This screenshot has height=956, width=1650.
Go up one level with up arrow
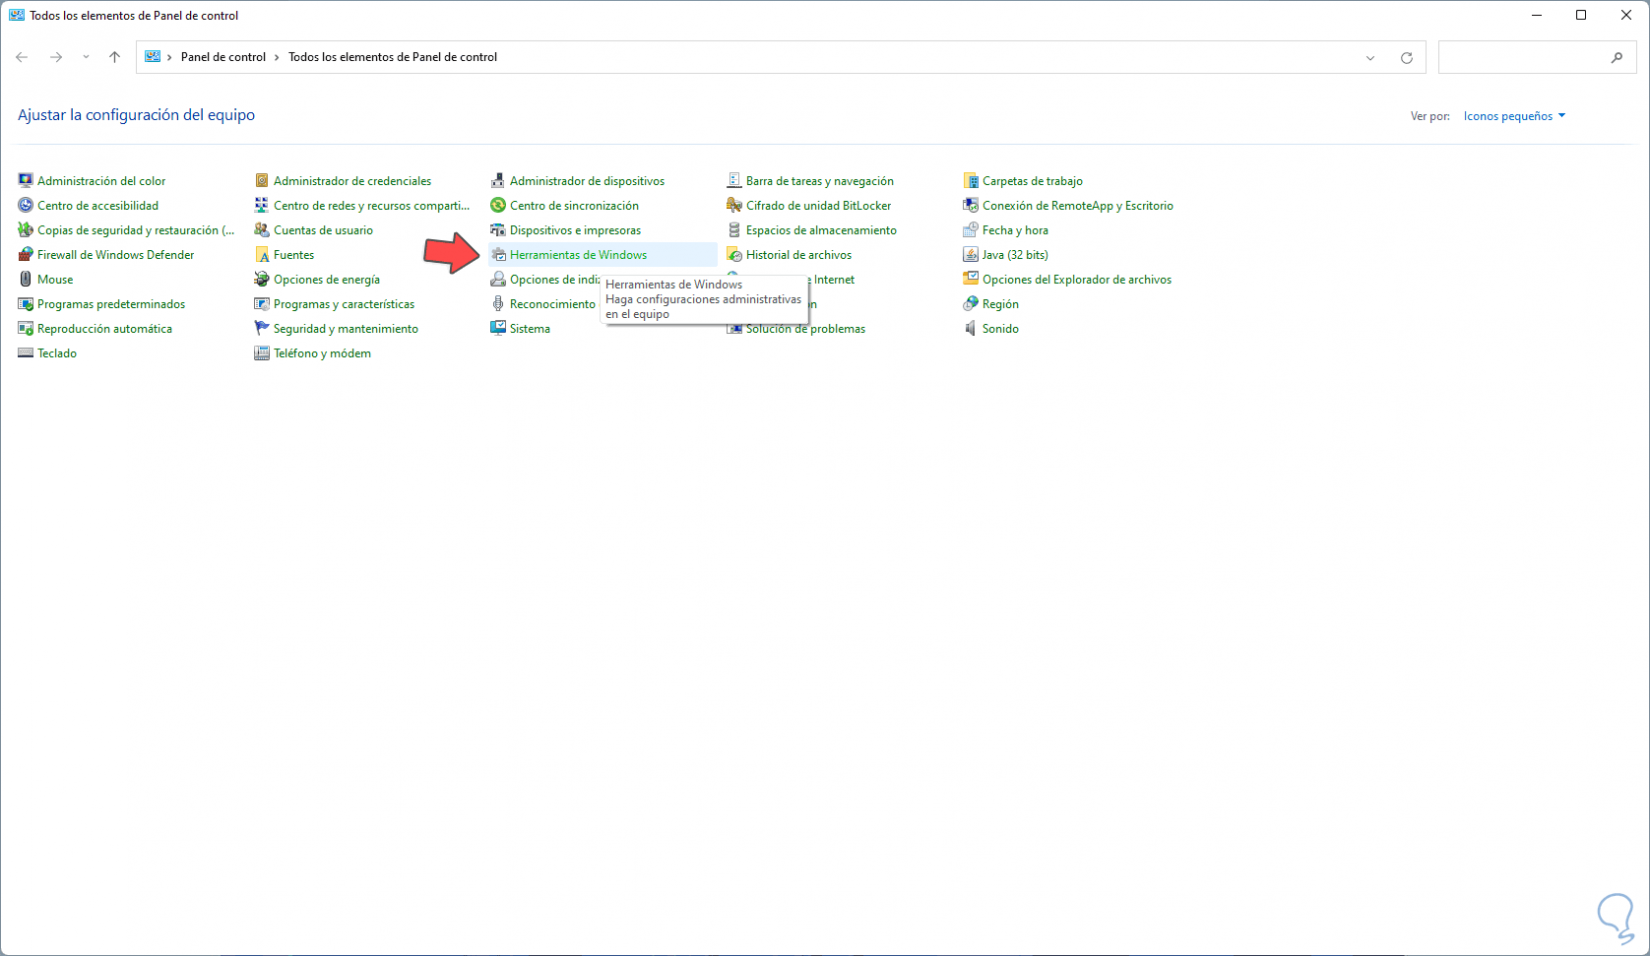pos(115,57)
